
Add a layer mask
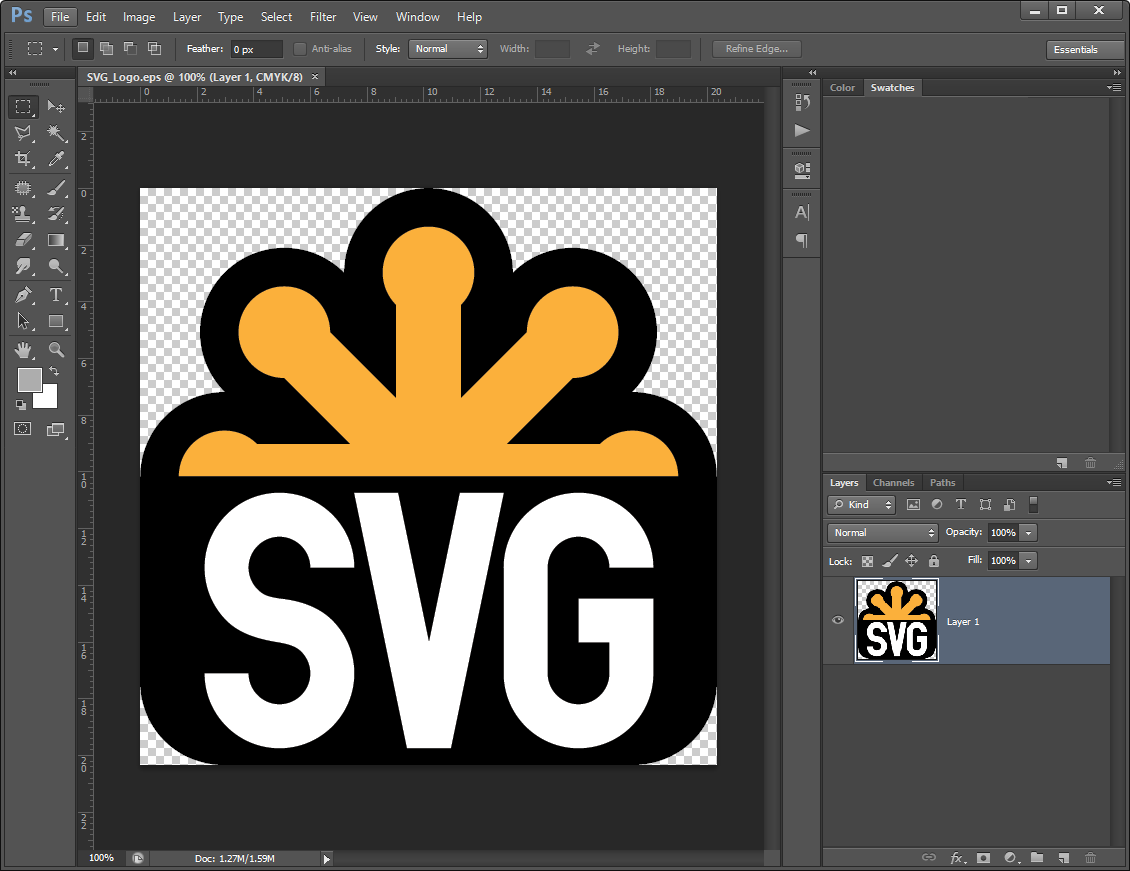click(983, 857)
